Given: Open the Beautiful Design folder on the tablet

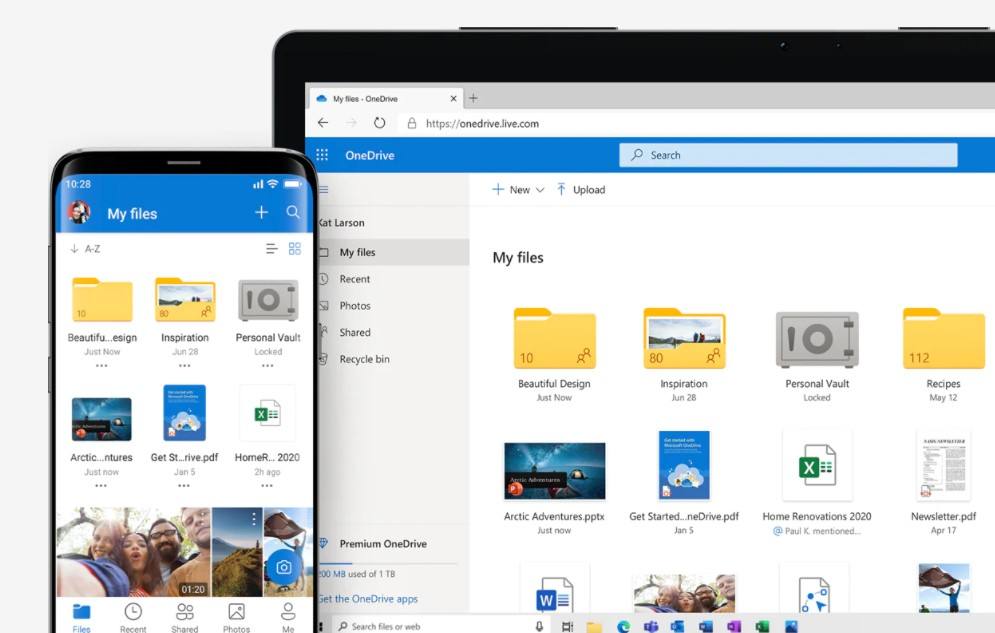Looking at the screenshot, I should pyautogui.click(x=555, y=339).
